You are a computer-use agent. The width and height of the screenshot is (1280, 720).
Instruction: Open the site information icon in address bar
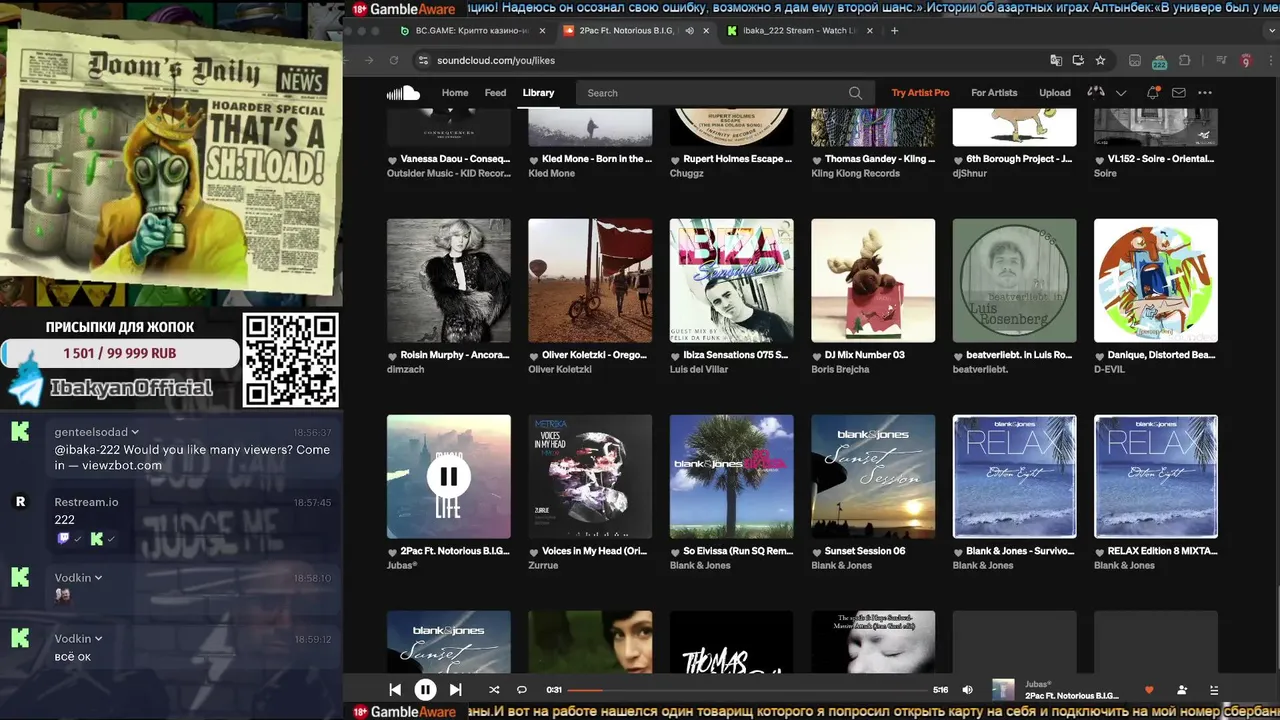425,60
